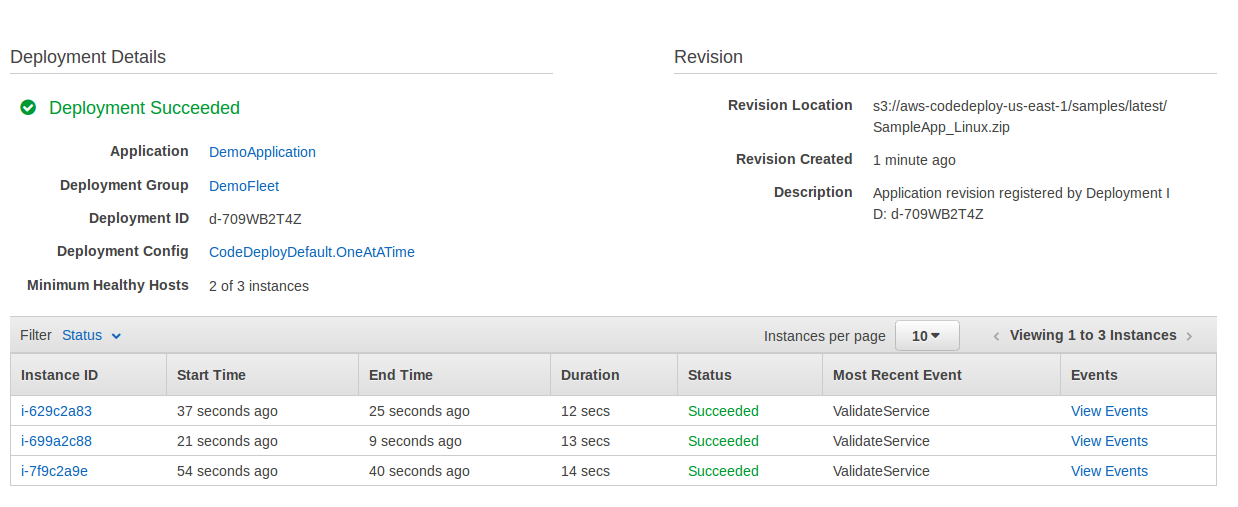Screen dimensions: 1238x507
Task: View Events for instance i-7f9c2a9e
Action: (x=1109, y=471)
